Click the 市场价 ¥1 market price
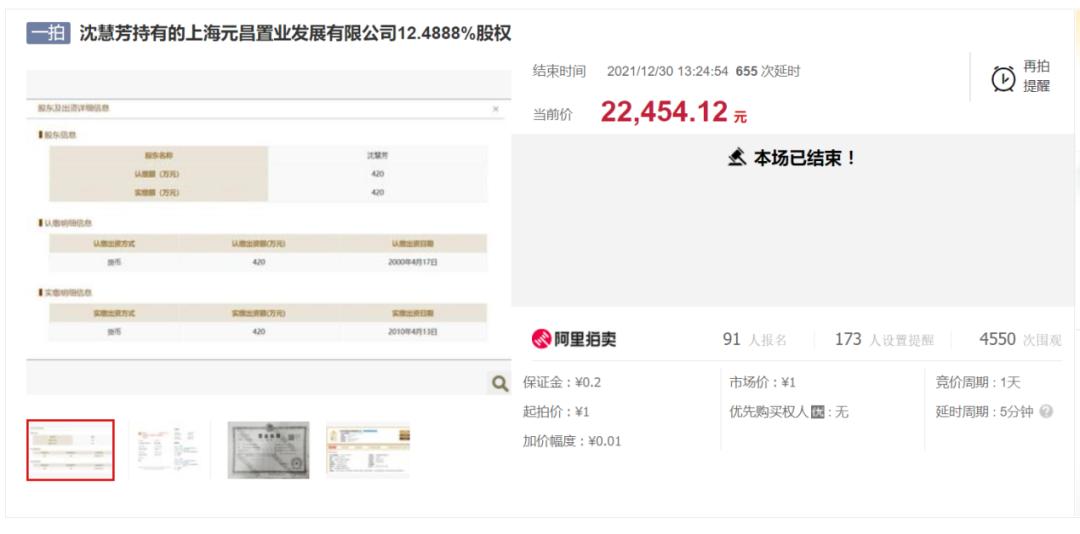The height and width of the screenshot is (534, 1080). [x=762, y=382]
